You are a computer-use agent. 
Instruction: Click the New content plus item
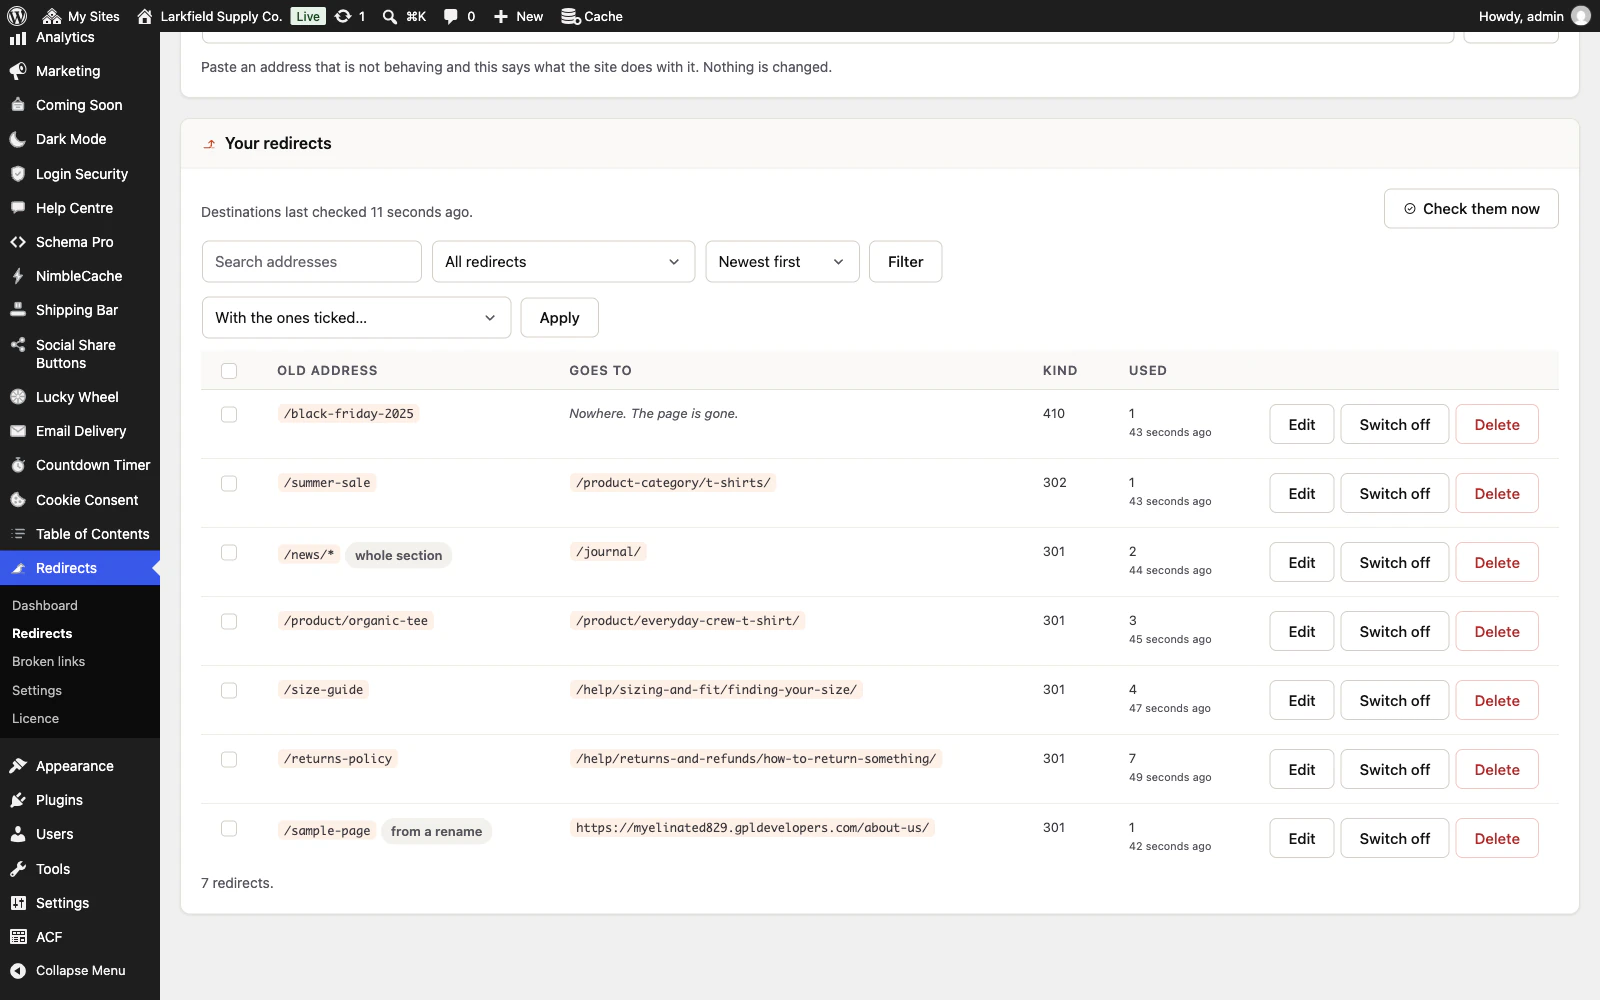point(518,16)
